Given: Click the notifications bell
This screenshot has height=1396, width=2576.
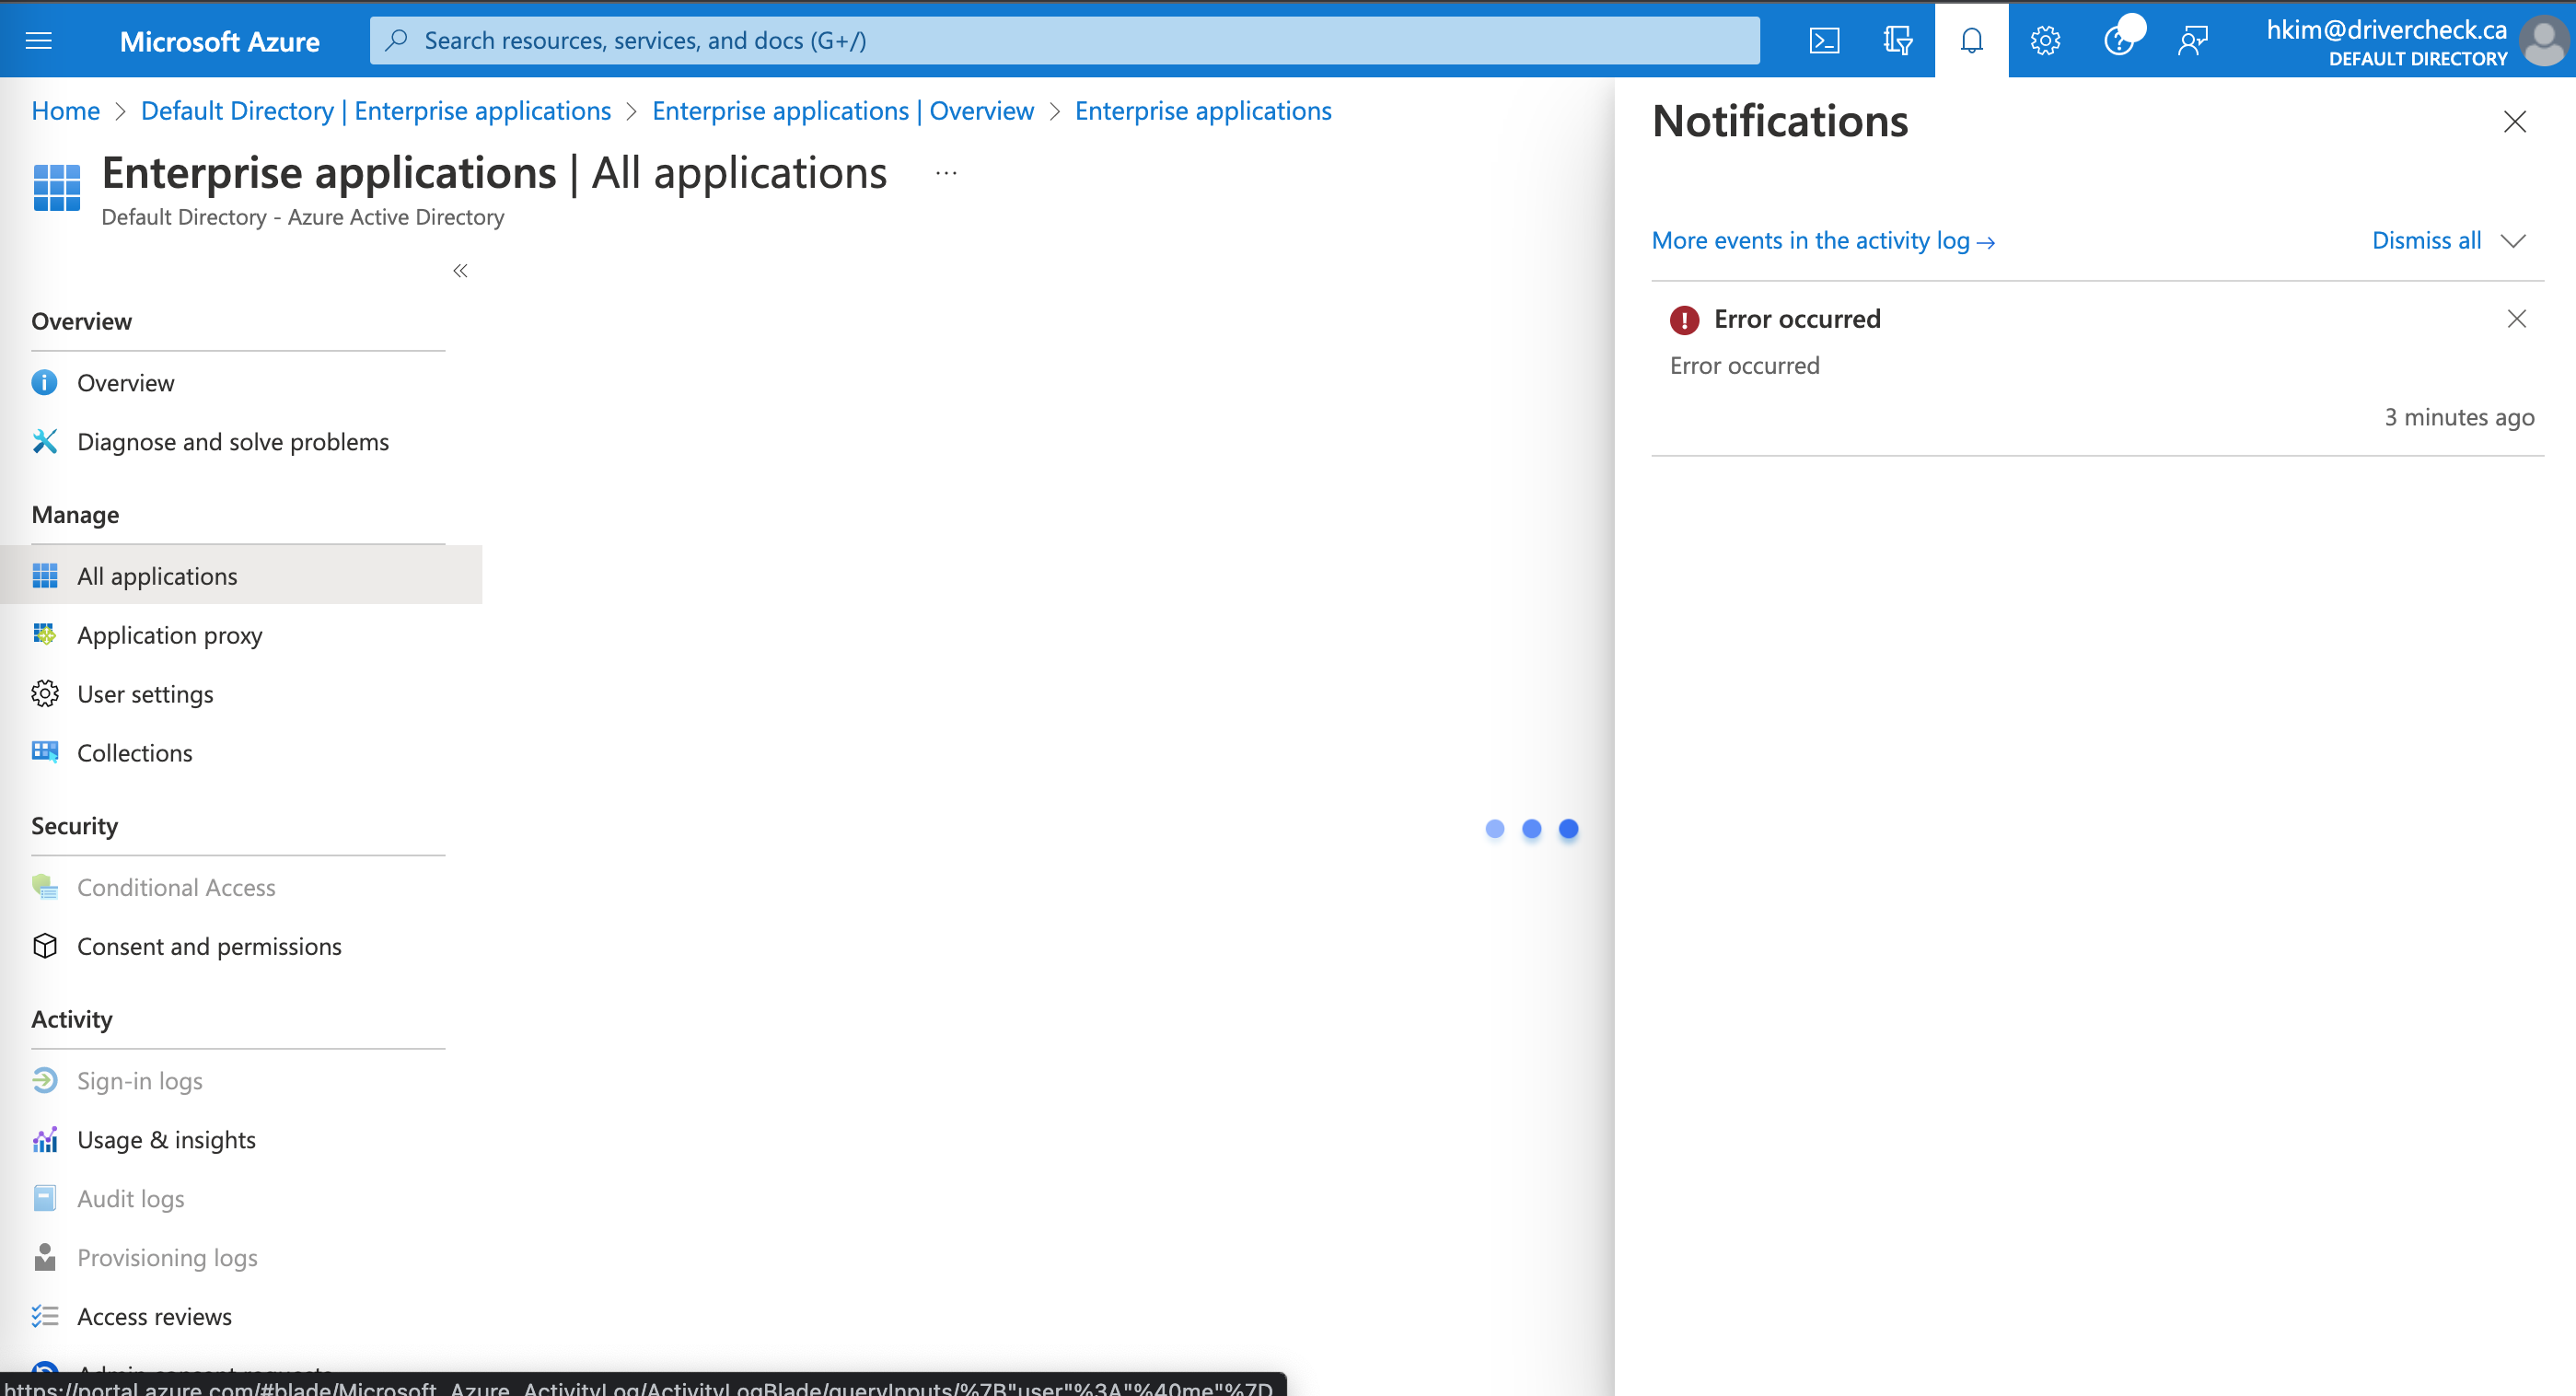Looking at the screenshot, I should (x=1971, y=40).
